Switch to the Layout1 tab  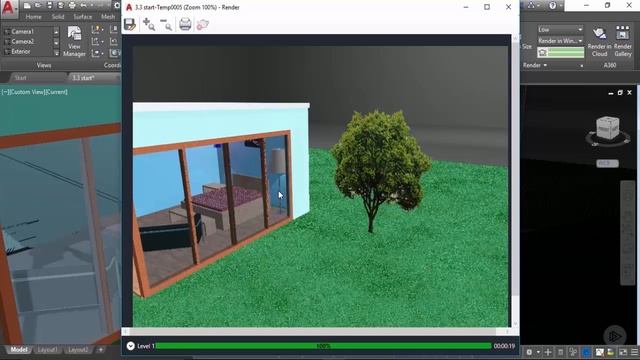tap(47, 350)
